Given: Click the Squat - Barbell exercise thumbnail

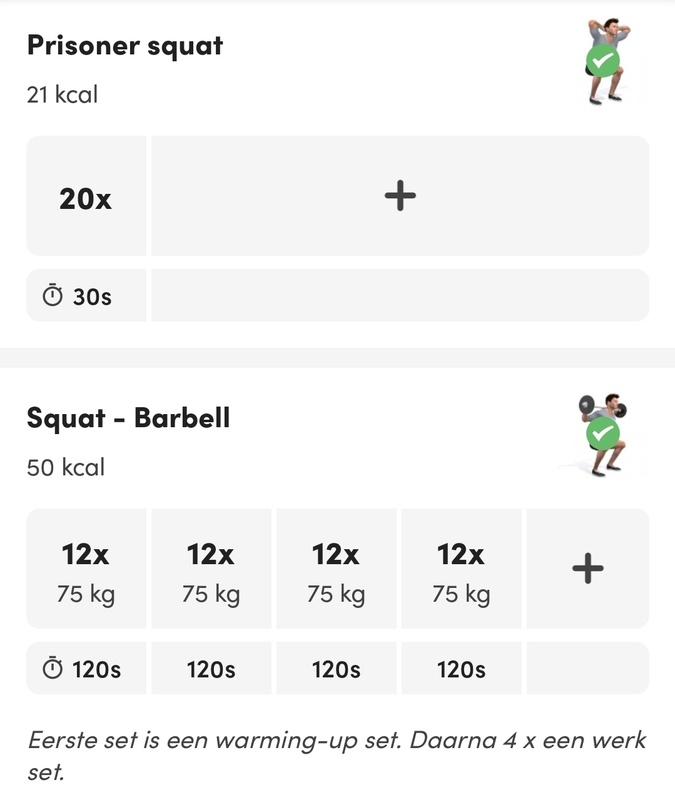Looking at the screenshot, I should pos(603,432).
